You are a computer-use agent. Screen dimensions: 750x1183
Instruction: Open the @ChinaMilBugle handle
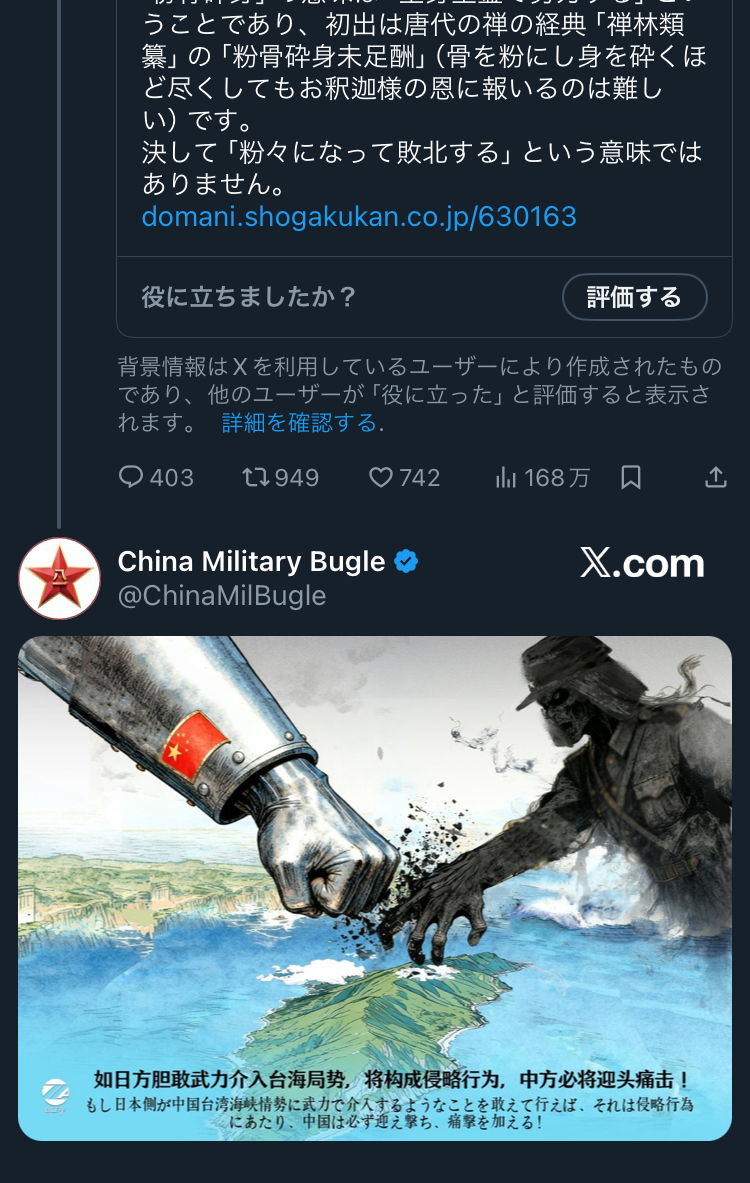[222, 596]
